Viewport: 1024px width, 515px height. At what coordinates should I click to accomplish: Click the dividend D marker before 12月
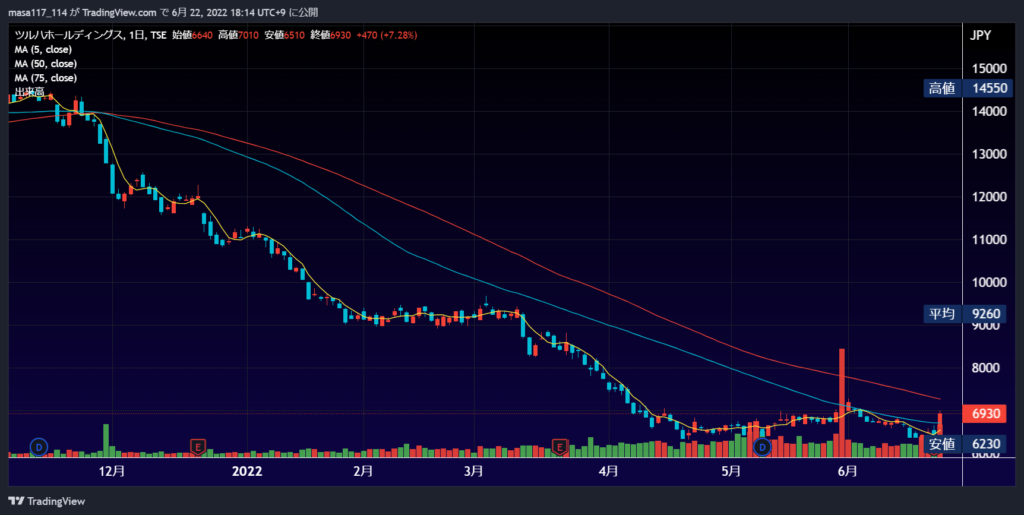[39, 447]
